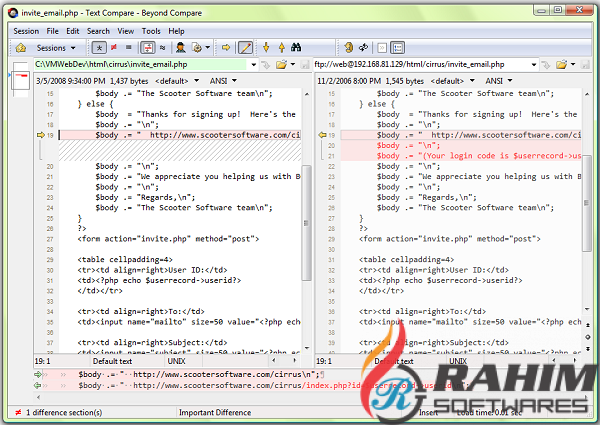
Task: Click the File Format gear icon
Action: tap(197, 48)
